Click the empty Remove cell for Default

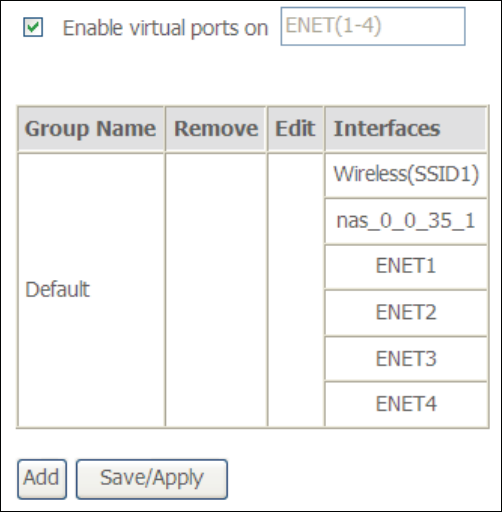point(216,290)
